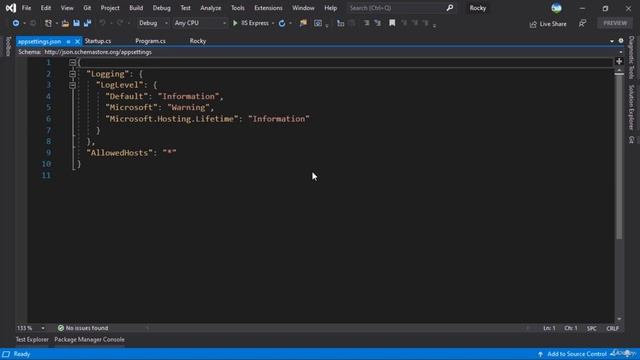The width and height of the screenshot is (640, 360).
Task: Click the CRLF line ending indicator
Action: click(612, 328)
